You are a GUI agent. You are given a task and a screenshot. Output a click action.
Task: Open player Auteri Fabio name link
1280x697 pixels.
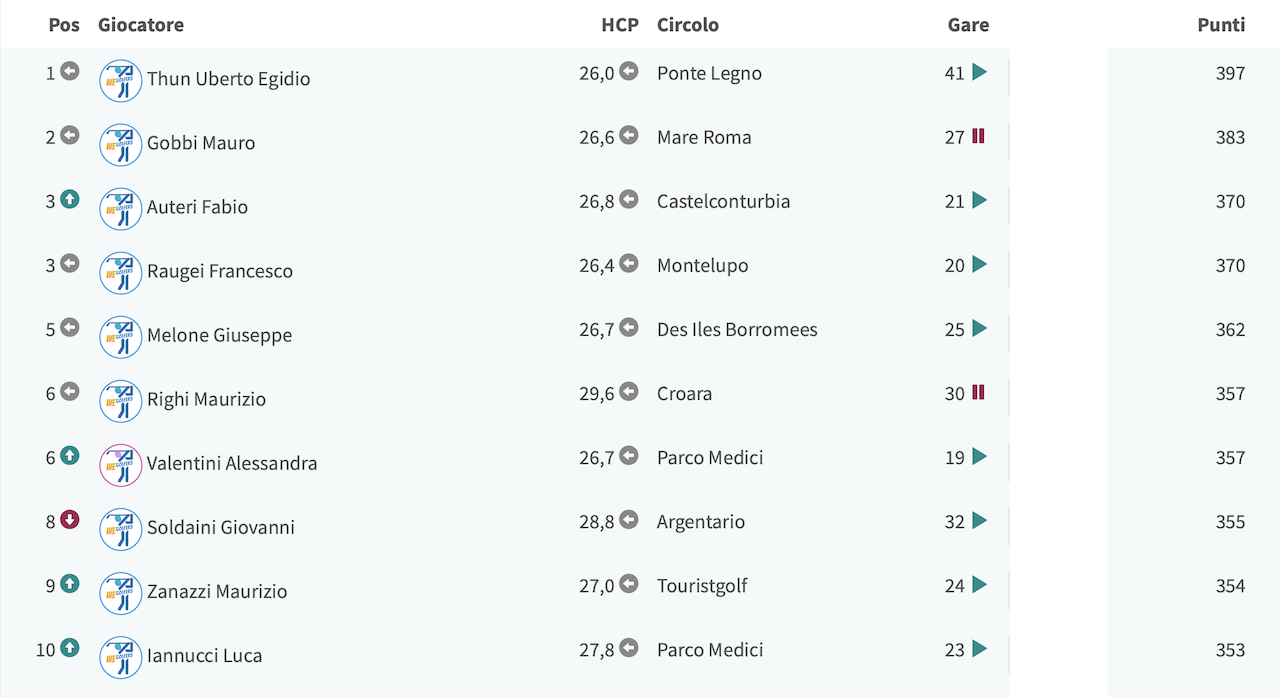(x=197, y=207)
